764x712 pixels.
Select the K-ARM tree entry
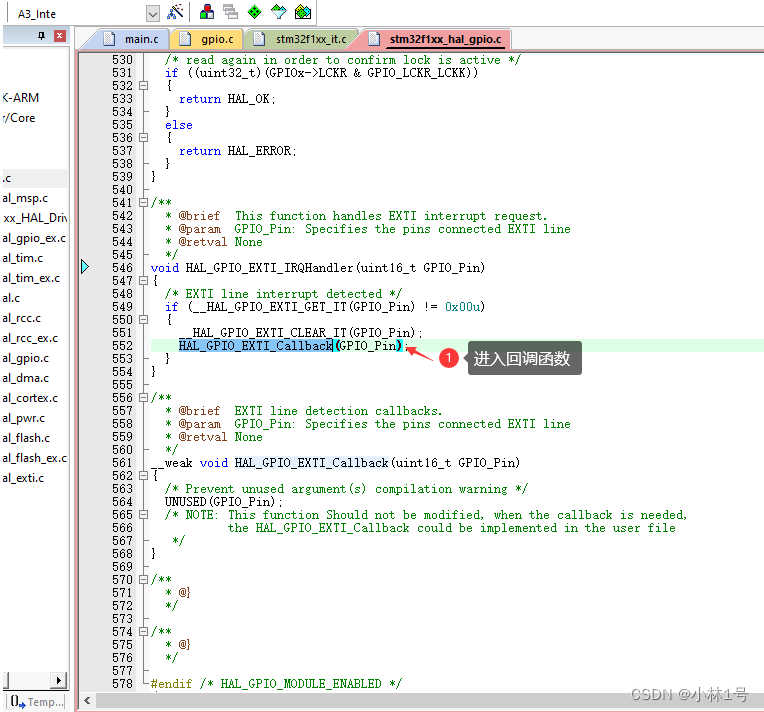click(x=20, y=98)
